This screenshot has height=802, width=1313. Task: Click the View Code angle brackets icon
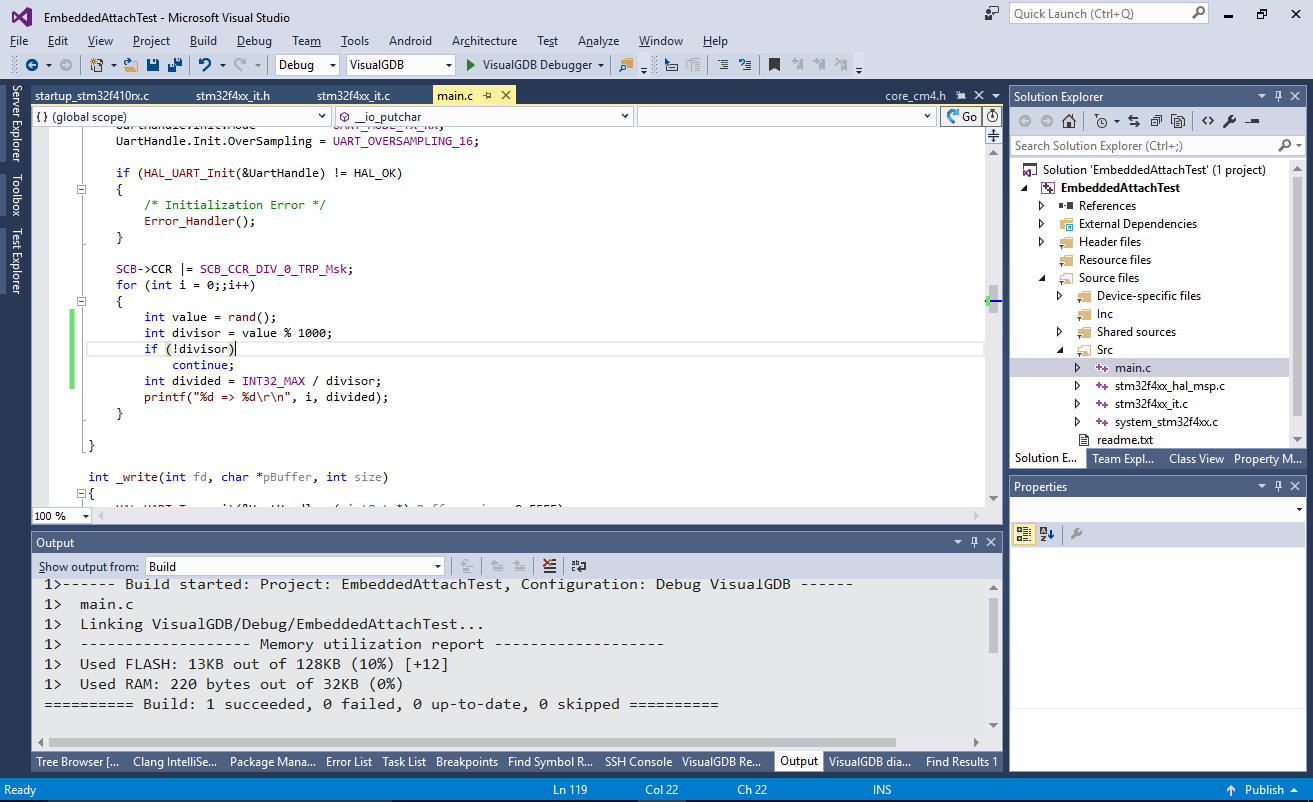pos(1208,121)
